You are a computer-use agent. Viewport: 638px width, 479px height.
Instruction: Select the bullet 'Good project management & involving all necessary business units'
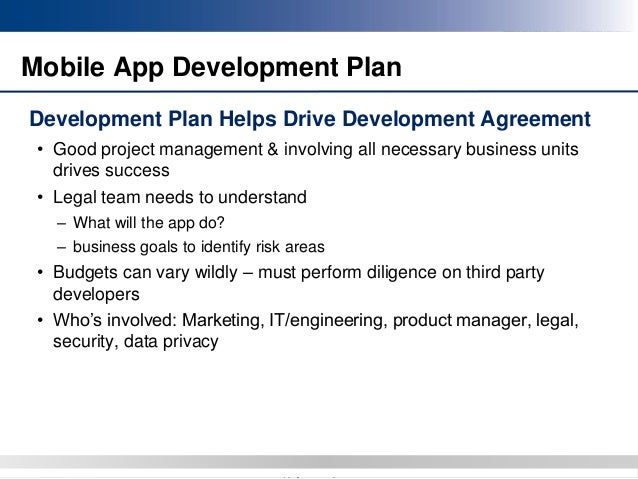pyautogui.click(x=316, y=149)
